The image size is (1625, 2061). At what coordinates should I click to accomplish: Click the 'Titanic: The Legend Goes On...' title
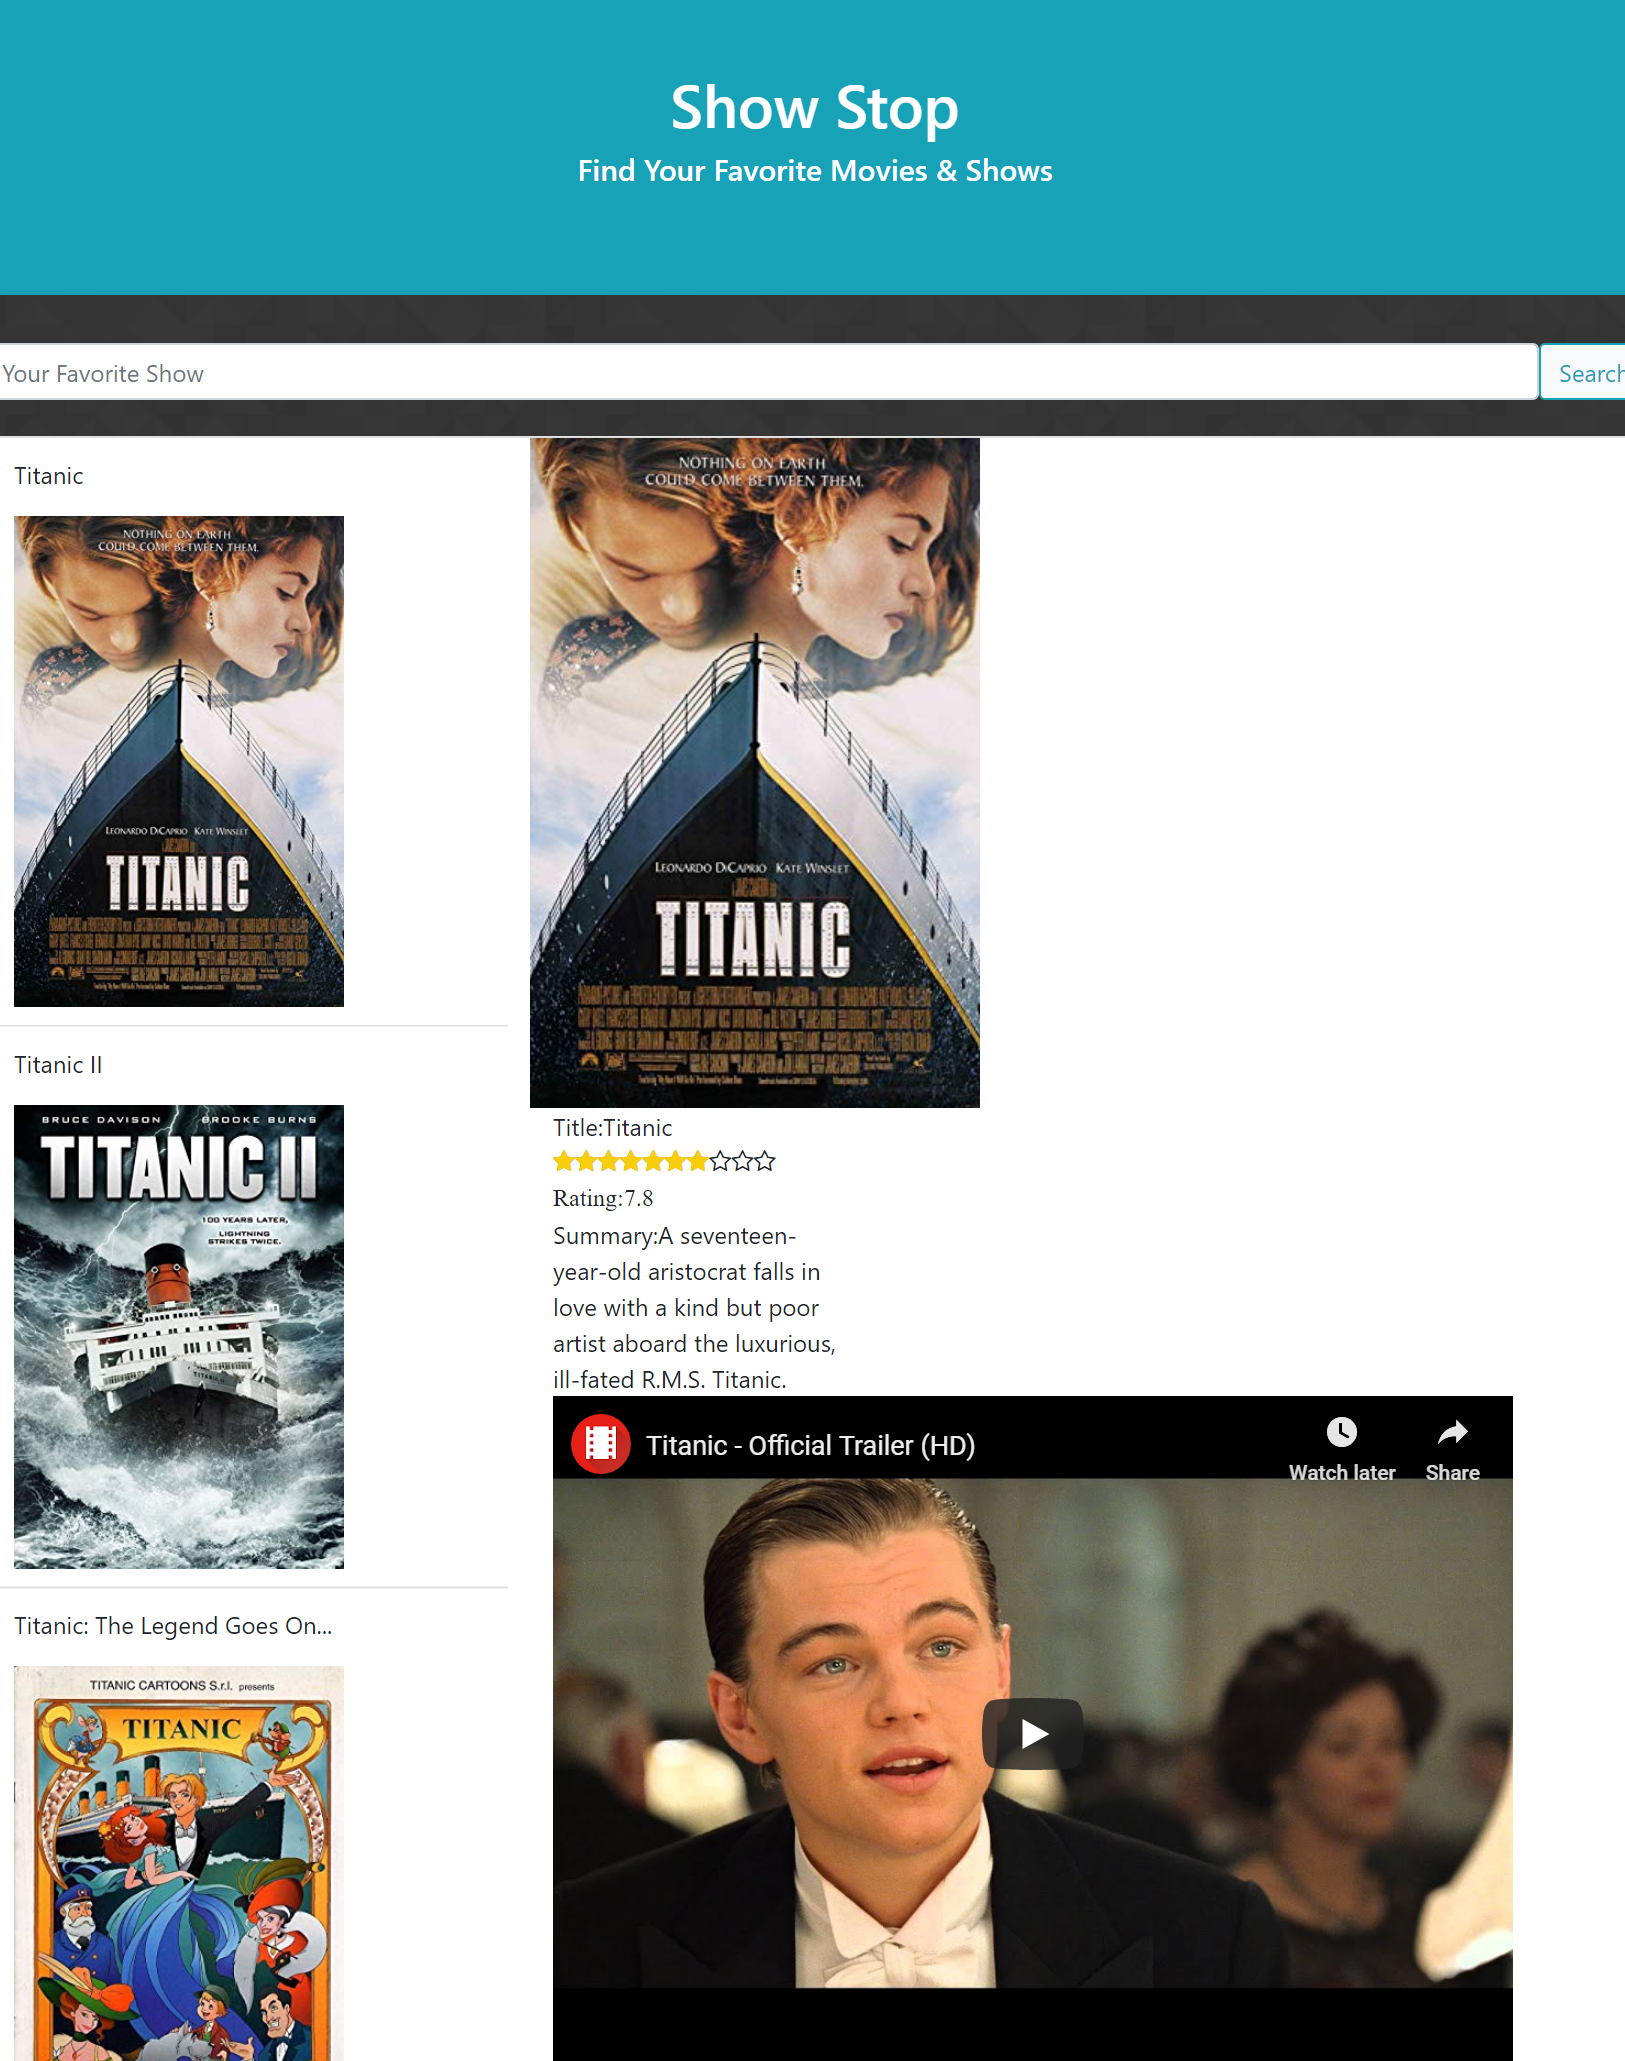tap(173, 1626)
